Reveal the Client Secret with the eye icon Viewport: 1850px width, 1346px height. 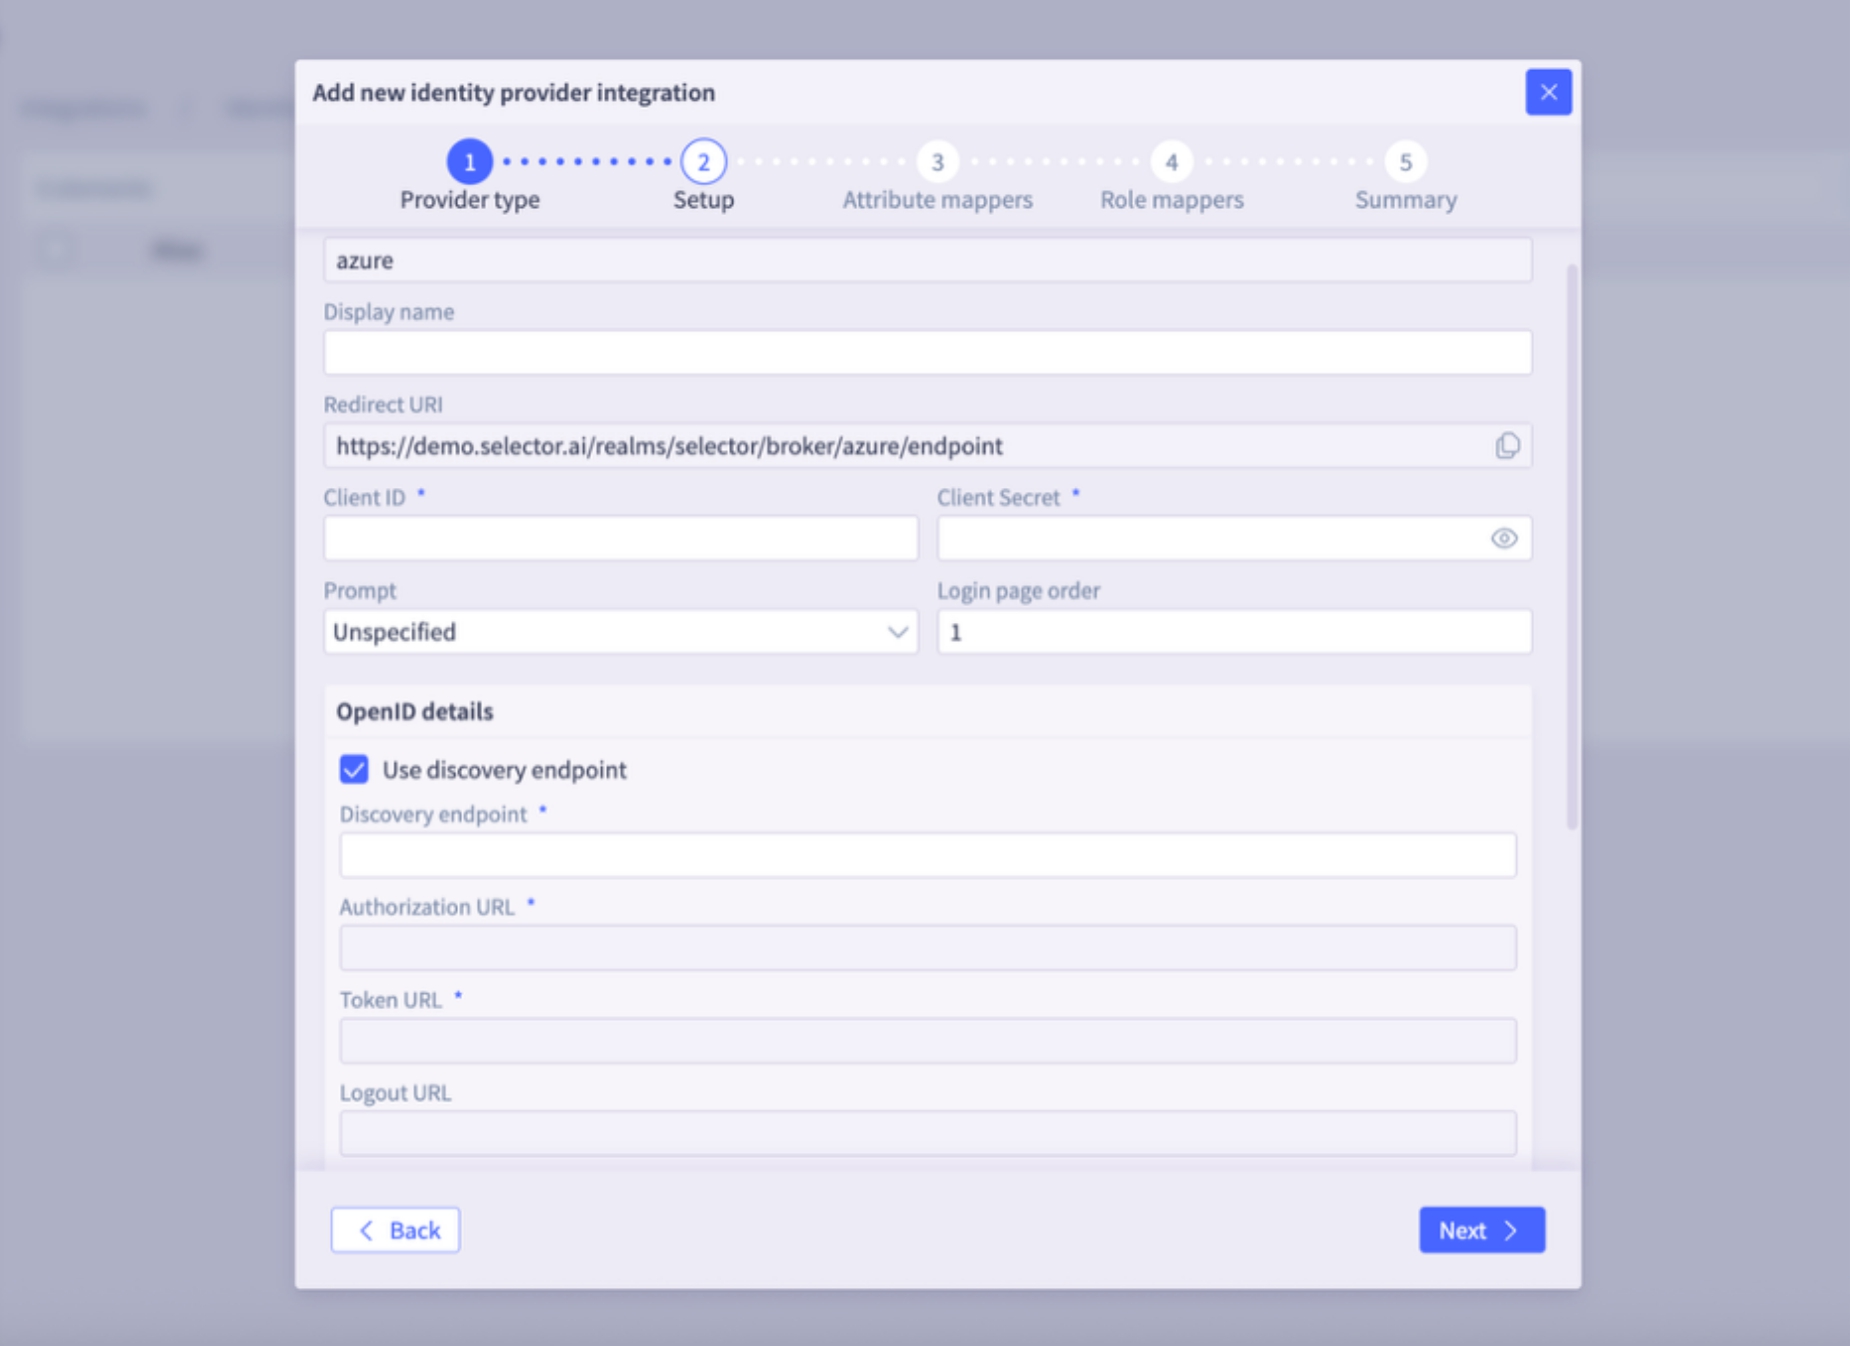pyautogui.click(x=1506, y=538)
